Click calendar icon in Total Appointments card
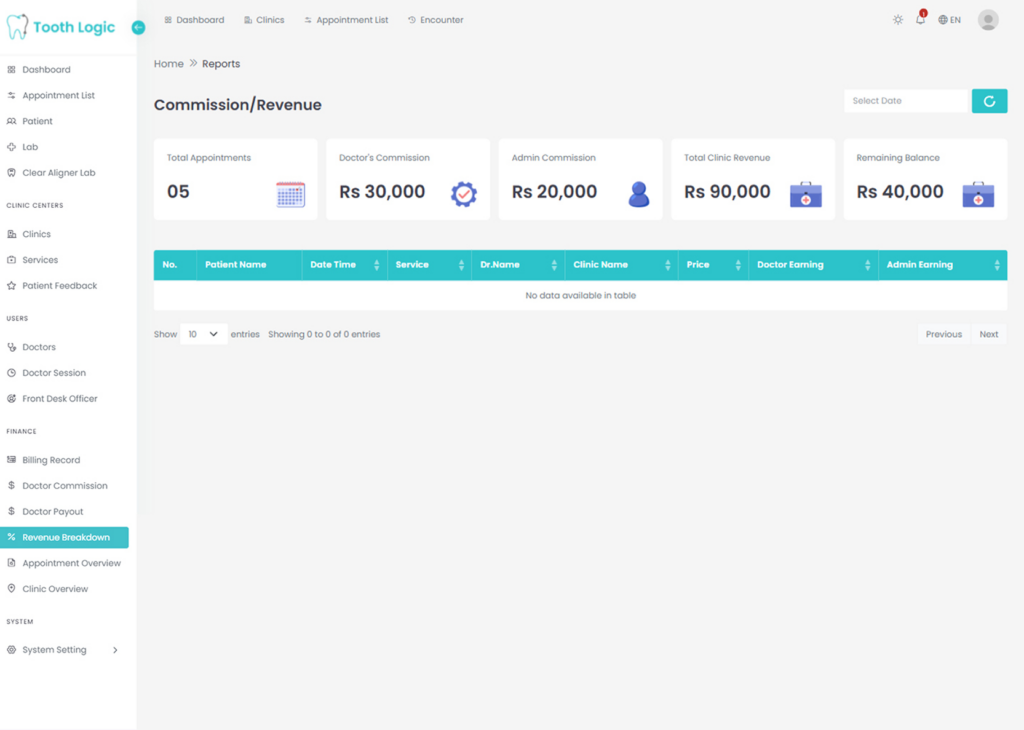Image resolution: width=1024 pixels, height=730 pixels. point(291,195)
